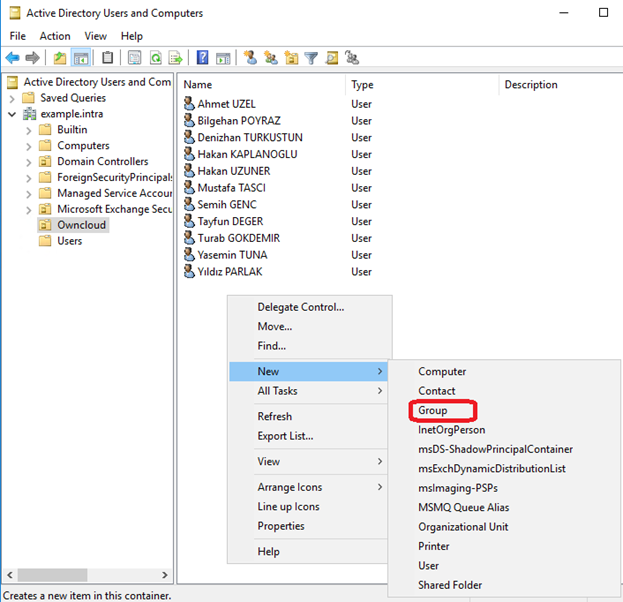This screenshot has width=623, height=602.
Task: Open the All Tasks submenu
Action: [x=308, y=391]
